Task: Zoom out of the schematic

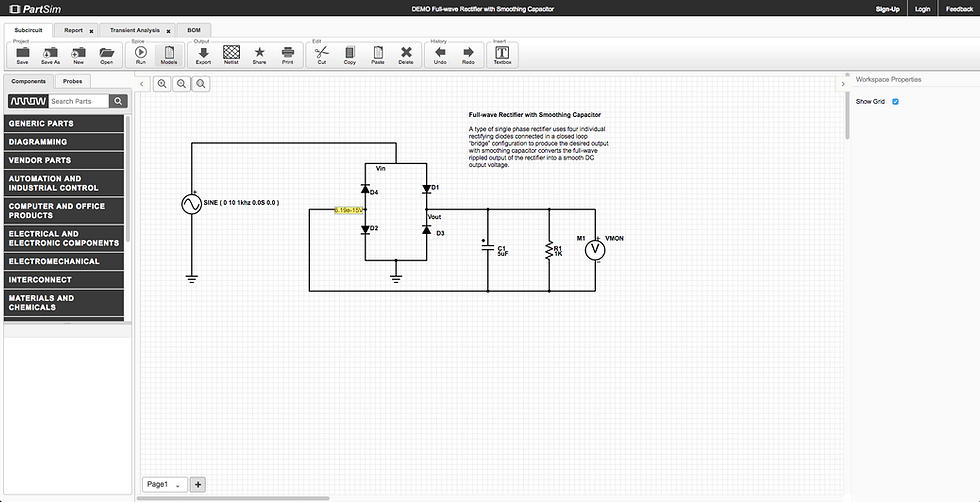Action: pyautogui.click(x=182, y=84)
